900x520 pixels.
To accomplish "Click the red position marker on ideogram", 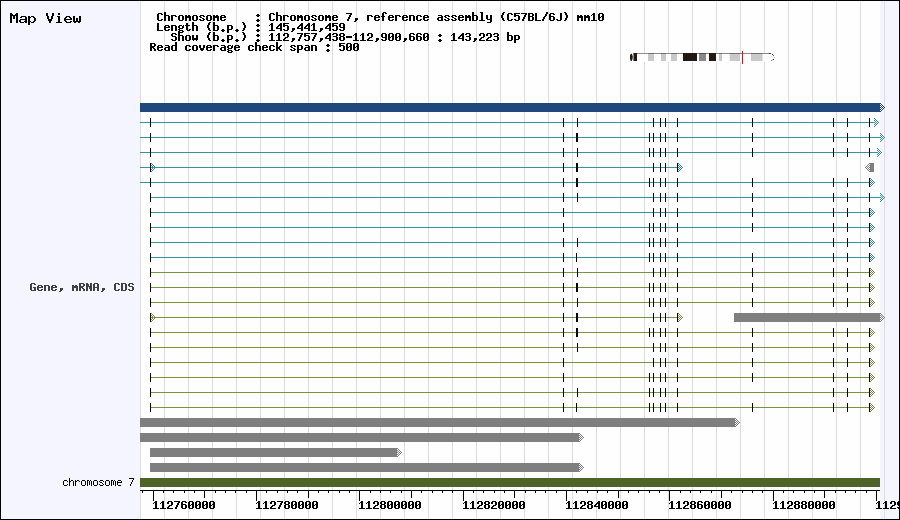I will point(742,57).
